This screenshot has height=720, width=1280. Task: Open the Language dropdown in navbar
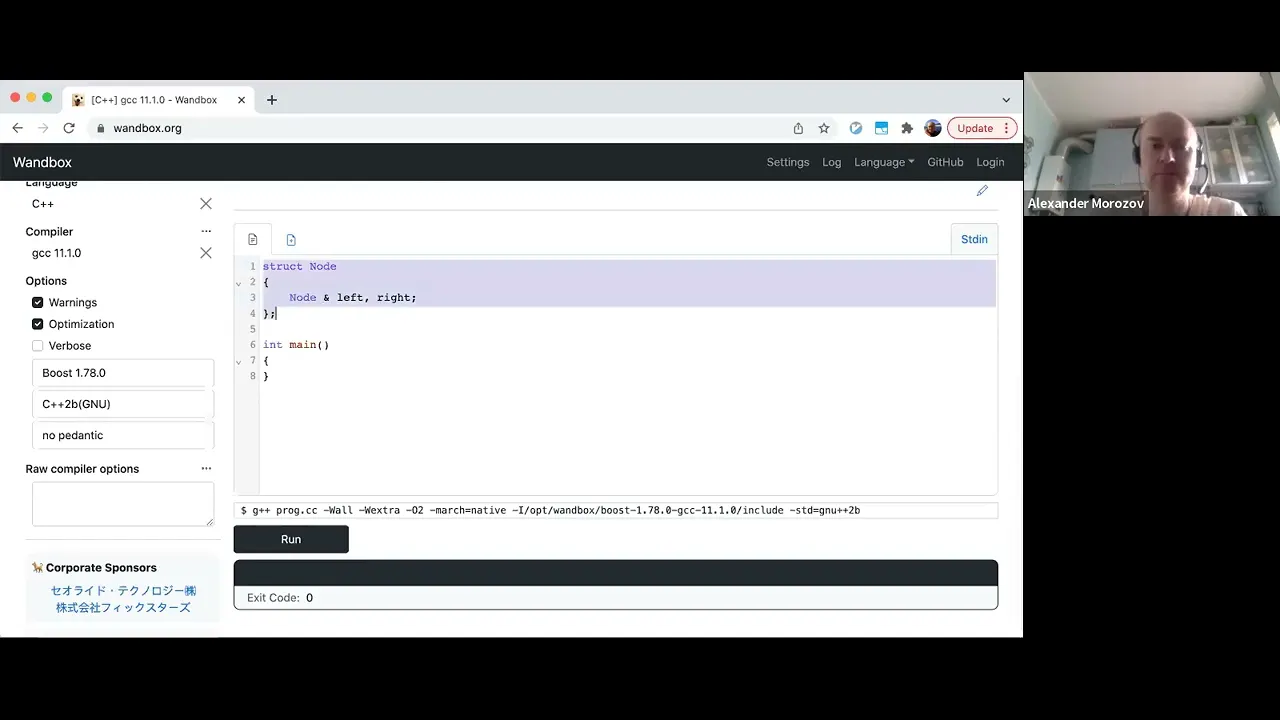(x=884, y=162)
